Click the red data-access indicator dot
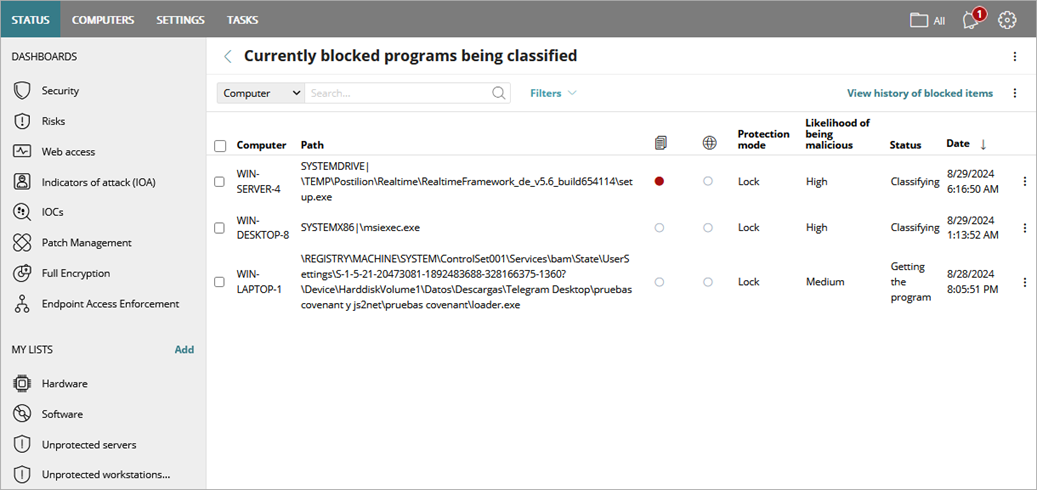The width and height of the screenshot is (1037, 490). pyautogui.click(x=659, y=182)
